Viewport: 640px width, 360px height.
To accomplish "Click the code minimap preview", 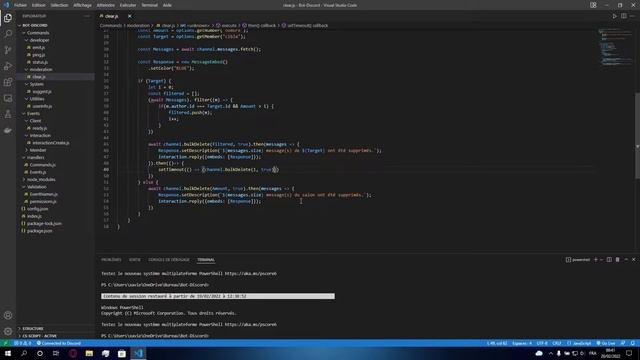I will (616, 48).
